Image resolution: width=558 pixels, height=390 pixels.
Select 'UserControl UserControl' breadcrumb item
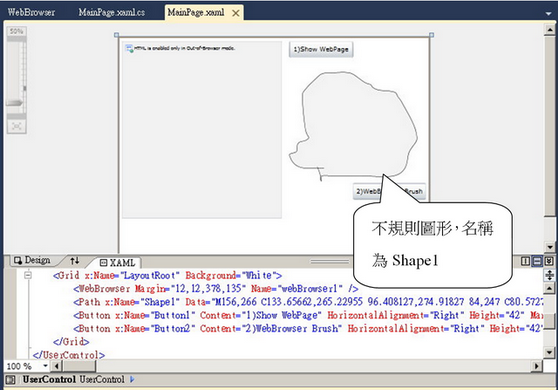click(74, 380)
